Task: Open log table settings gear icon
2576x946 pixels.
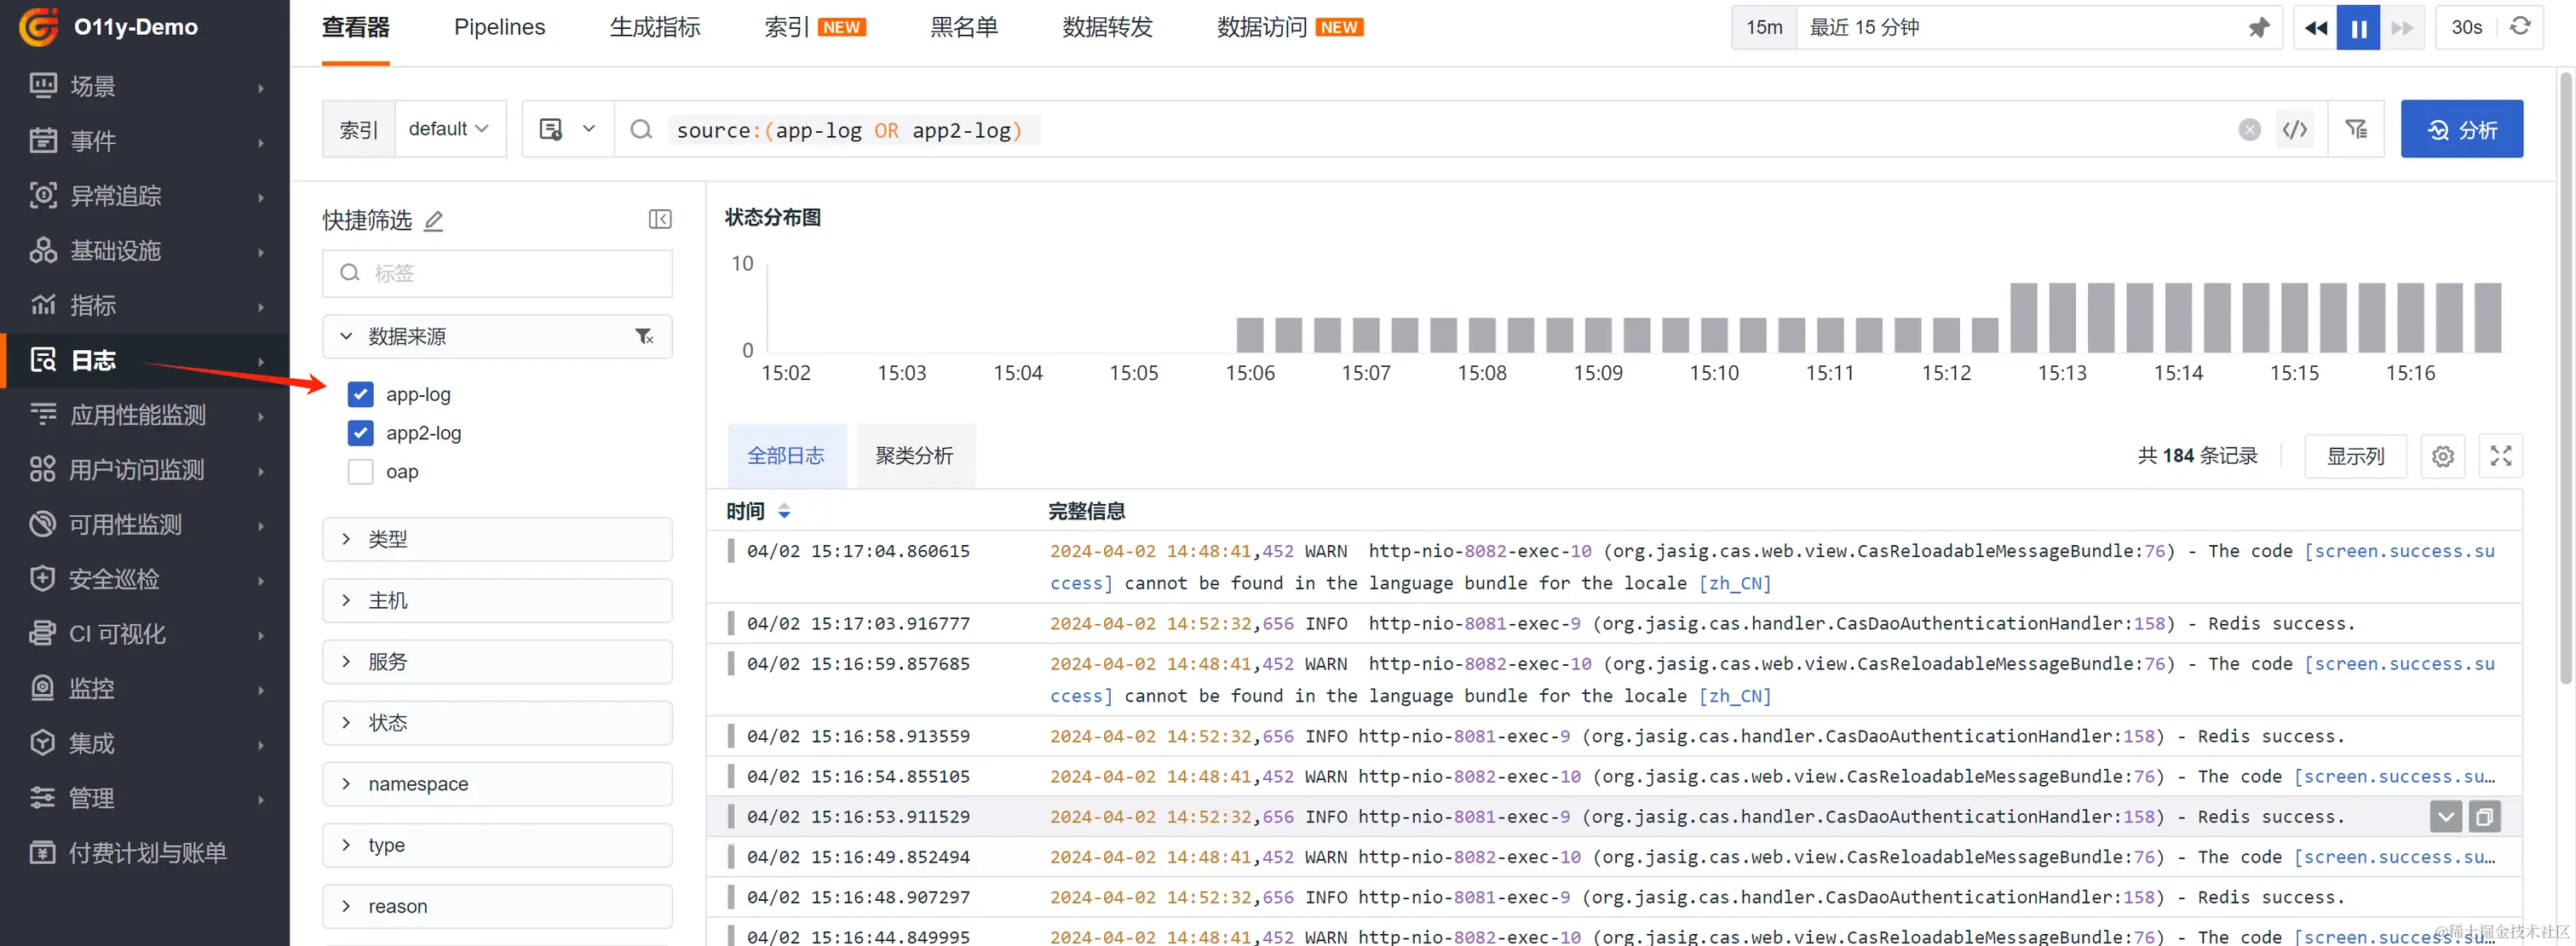Action: pos(2442,456)
